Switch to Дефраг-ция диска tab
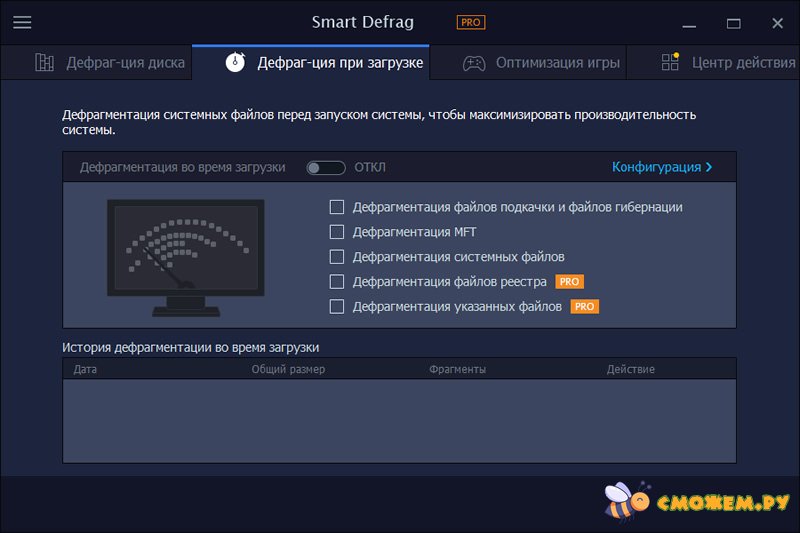Image resolution: width=800 pixels, height=533 pixels. tap(125, 63)
